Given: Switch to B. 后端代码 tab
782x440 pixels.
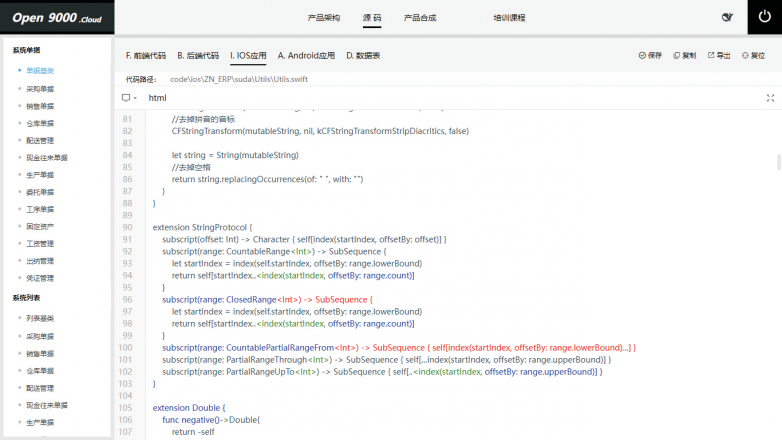Looking at the screenshot, I should (x=197, y=56).
